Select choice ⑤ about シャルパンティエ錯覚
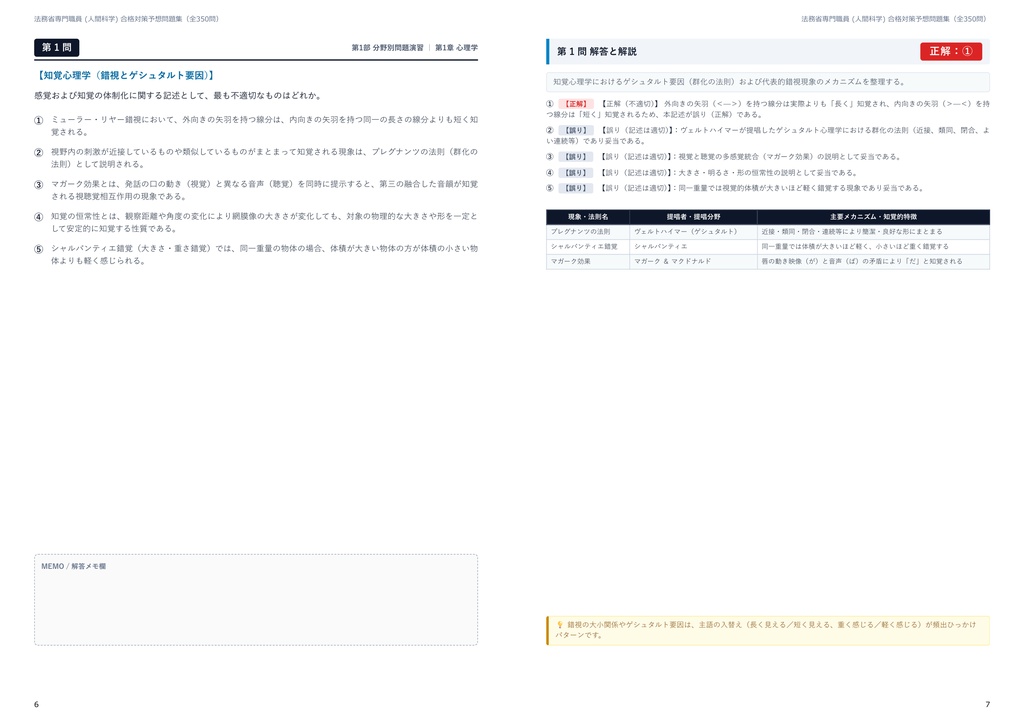 256,255
